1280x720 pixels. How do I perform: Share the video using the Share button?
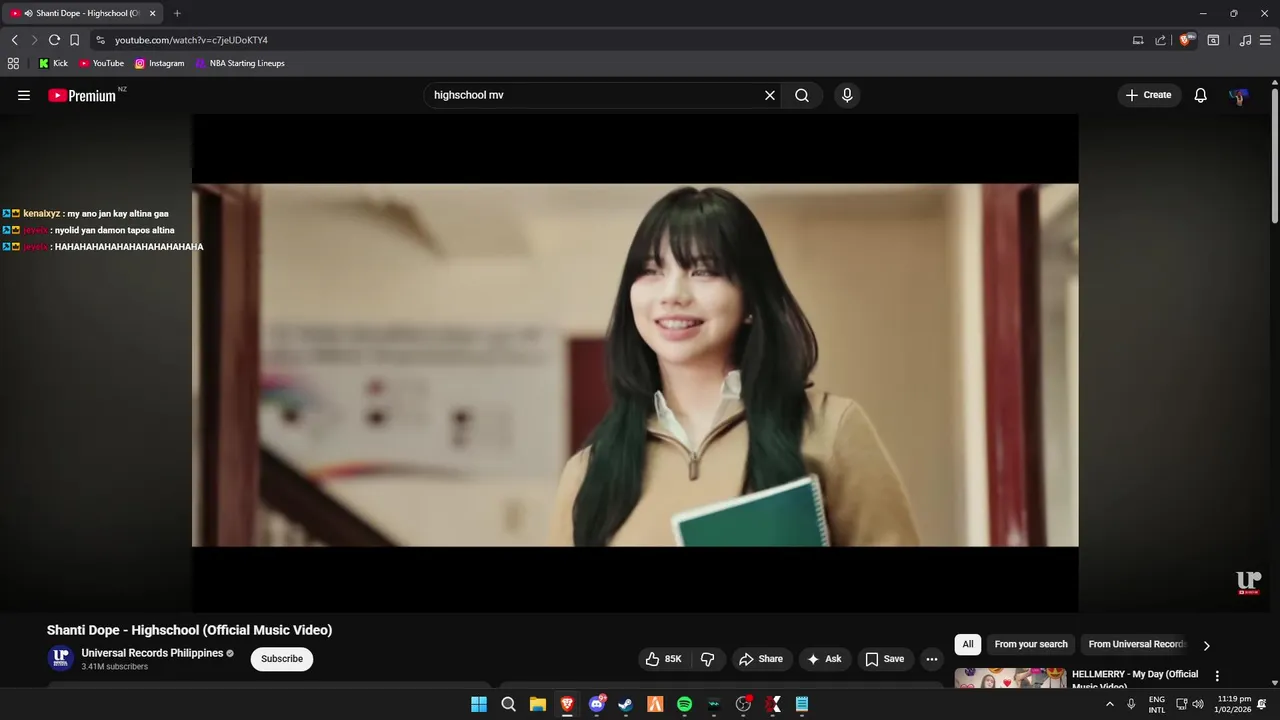[x=761, y=659]
